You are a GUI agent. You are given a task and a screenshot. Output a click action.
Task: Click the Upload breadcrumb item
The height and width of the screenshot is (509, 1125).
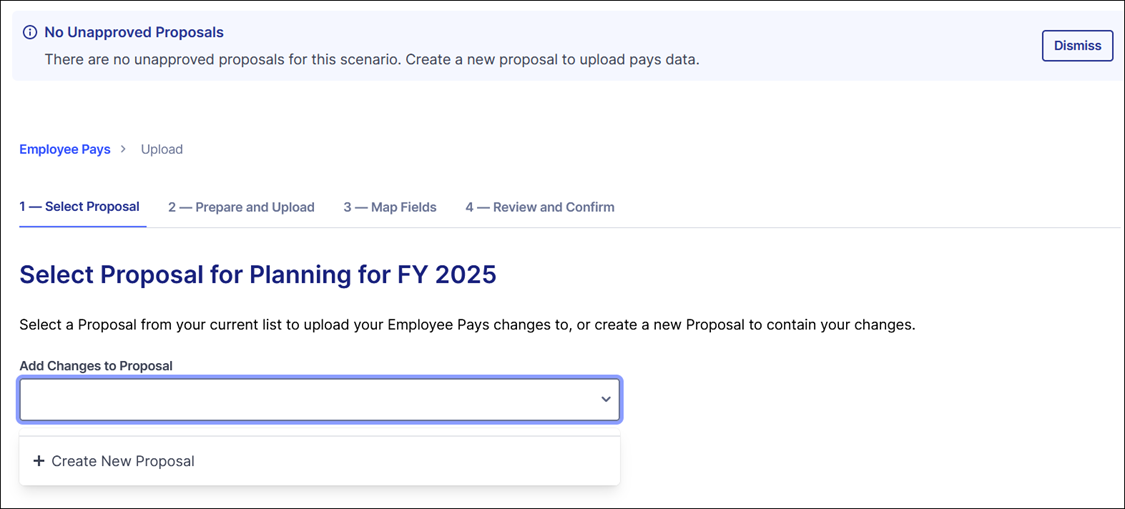click(x=162, y=149)
